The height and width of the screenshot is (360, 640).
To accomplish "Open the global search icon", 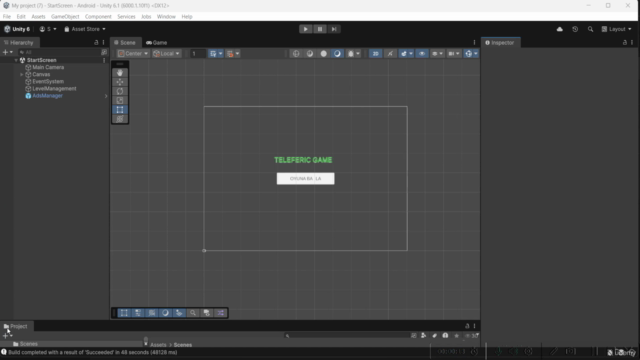I will coord(590,29).
